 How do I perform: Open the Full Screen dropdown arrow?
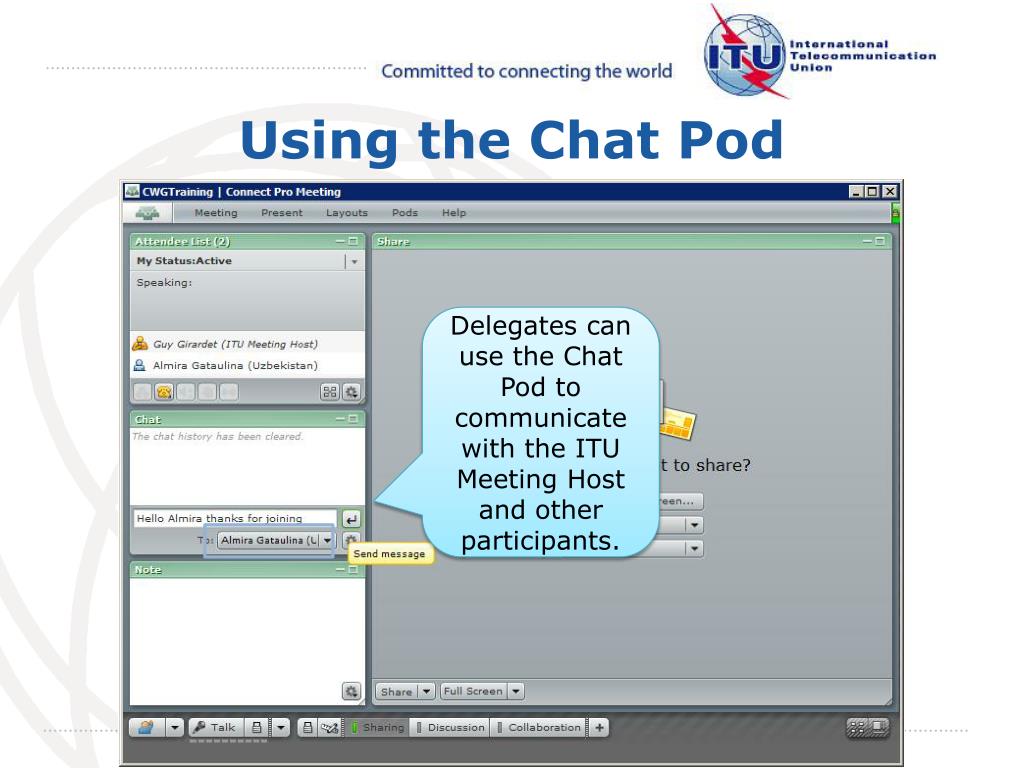point(516,691)
